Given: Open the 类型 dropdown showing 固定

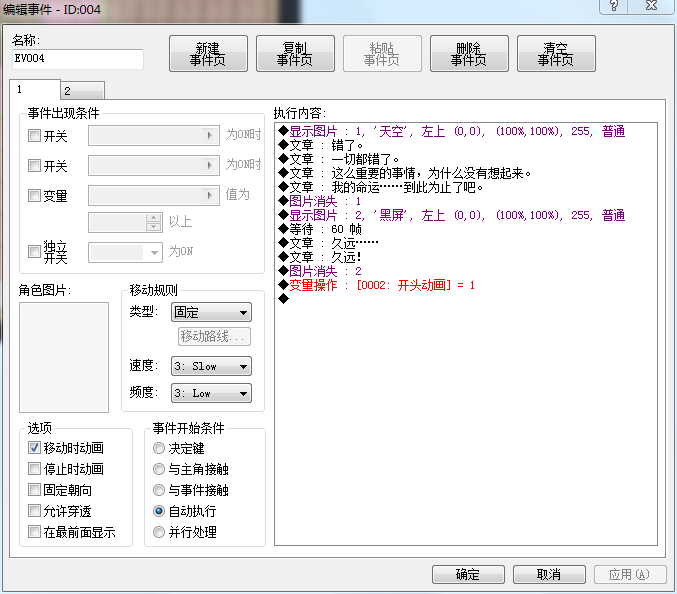Looking at the screenshot, I should [211, 312].
